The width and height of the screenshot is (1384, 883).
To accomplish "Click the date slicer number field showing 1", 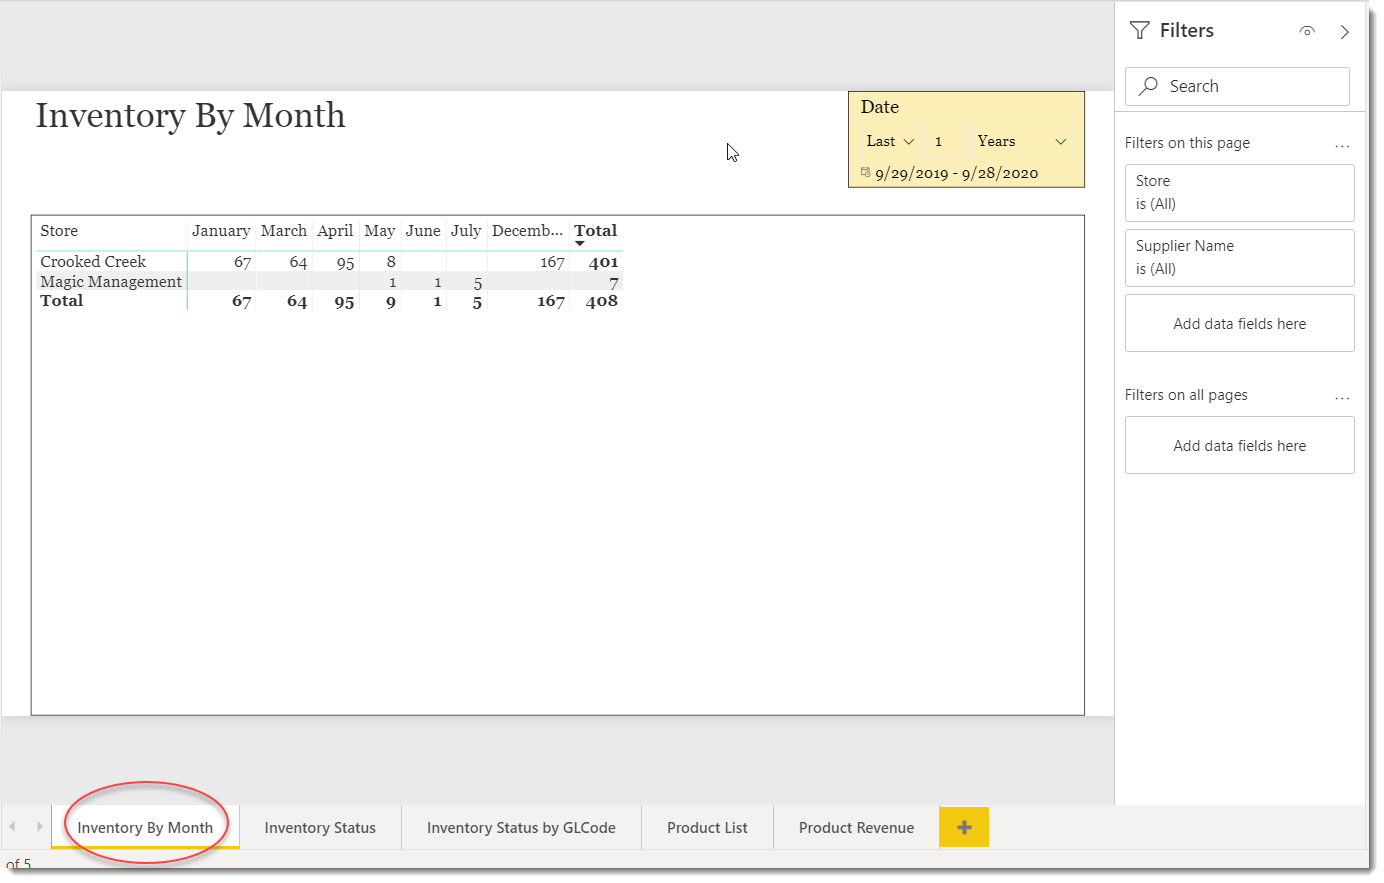I will tap(945, 141).
